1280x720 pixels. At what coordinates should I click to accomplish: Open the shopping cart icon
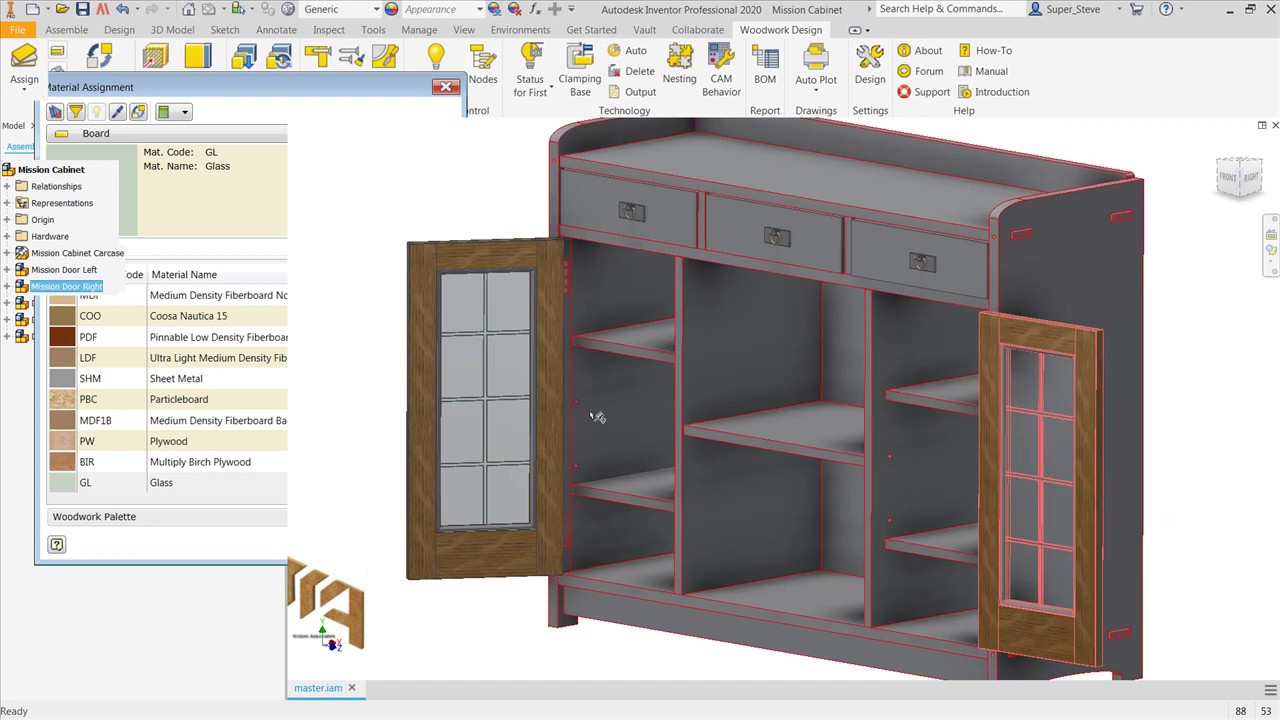pos(1136,9)
